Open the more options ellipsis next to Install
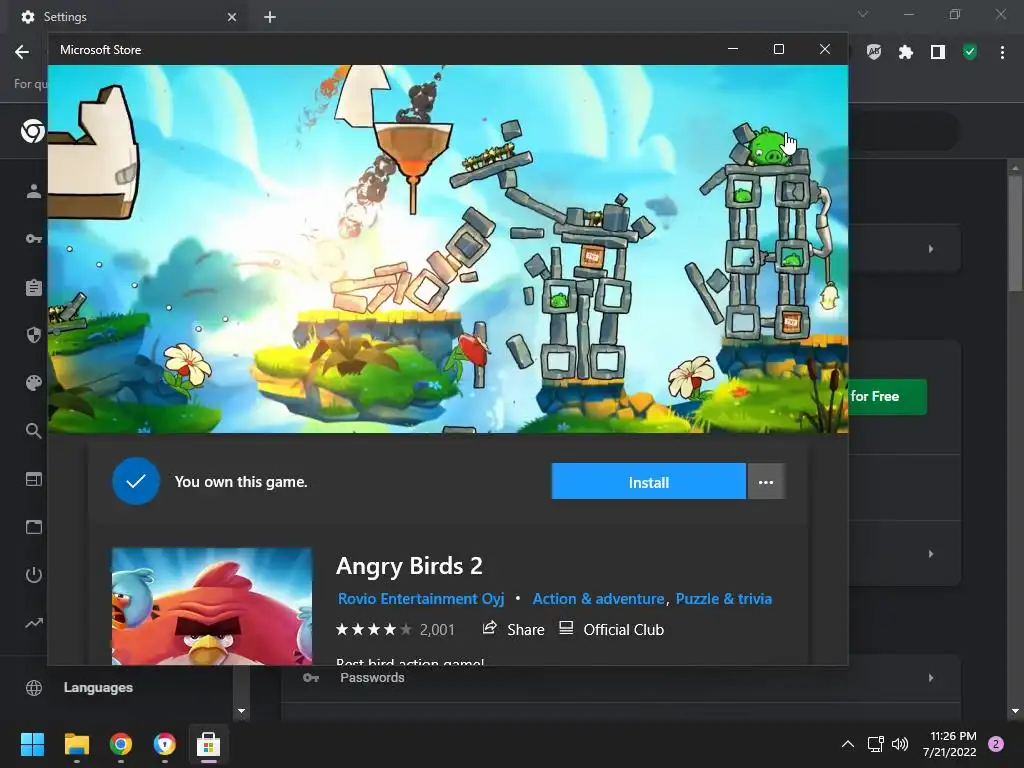1024x768 pixels. [x=766, y=482]
